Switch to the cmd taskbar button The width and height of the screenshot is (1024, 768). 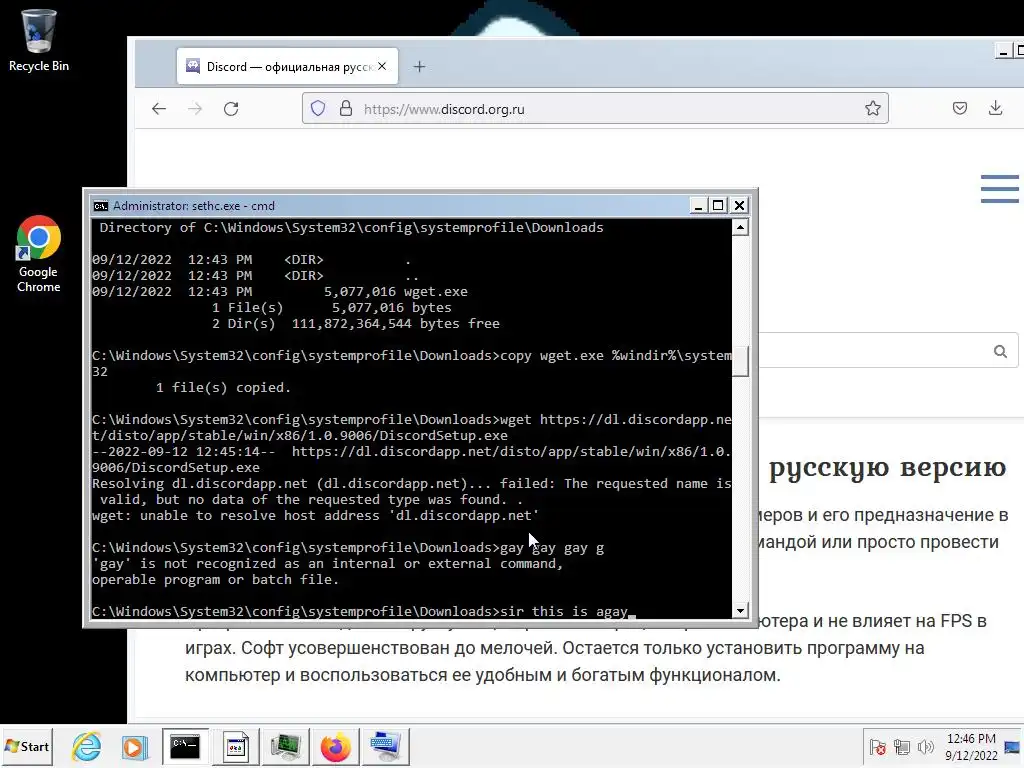click(185, 746)
